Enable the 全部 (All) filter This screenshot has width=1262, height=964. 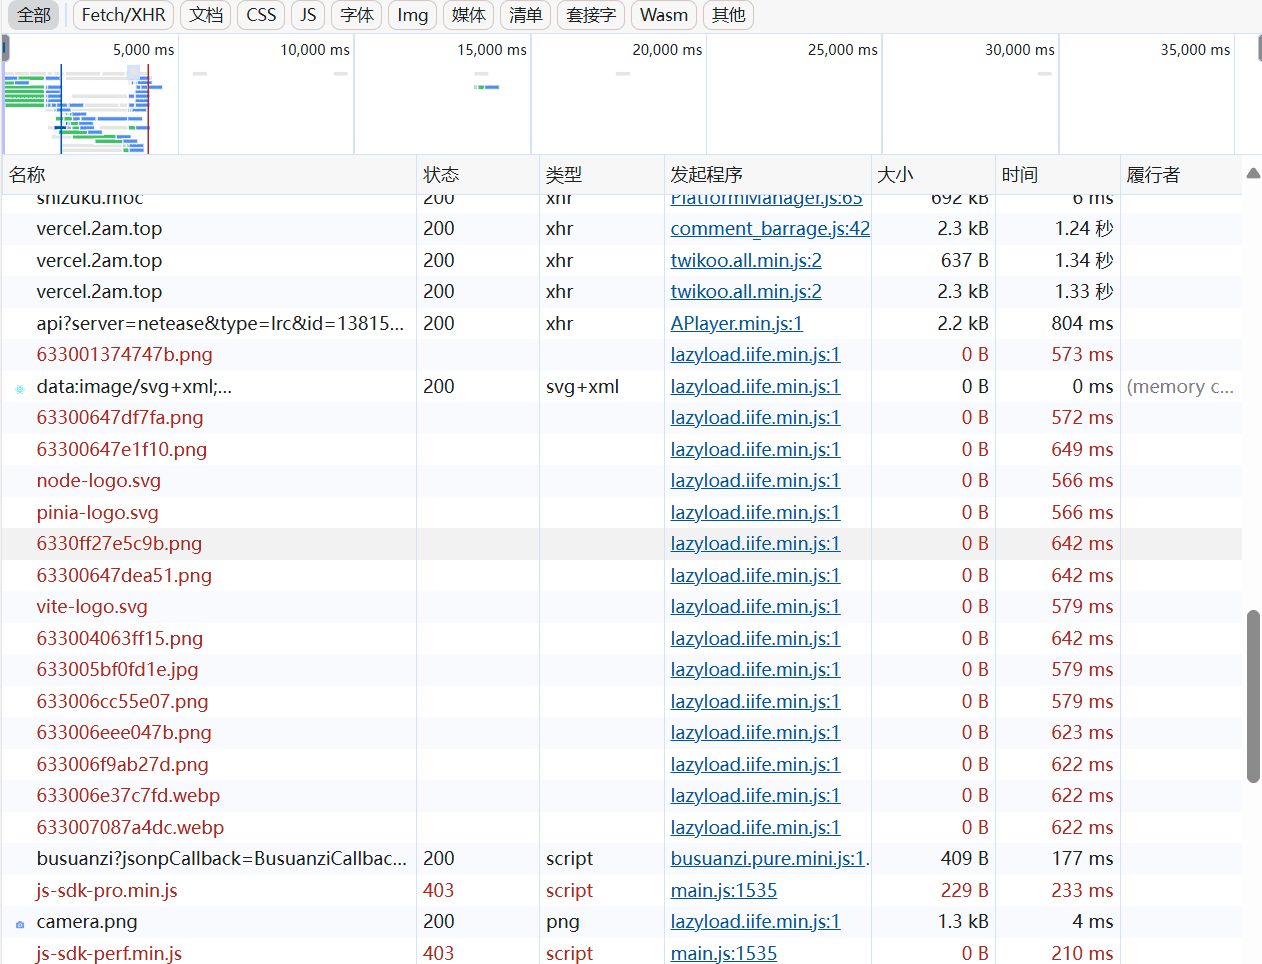(34, 15)
